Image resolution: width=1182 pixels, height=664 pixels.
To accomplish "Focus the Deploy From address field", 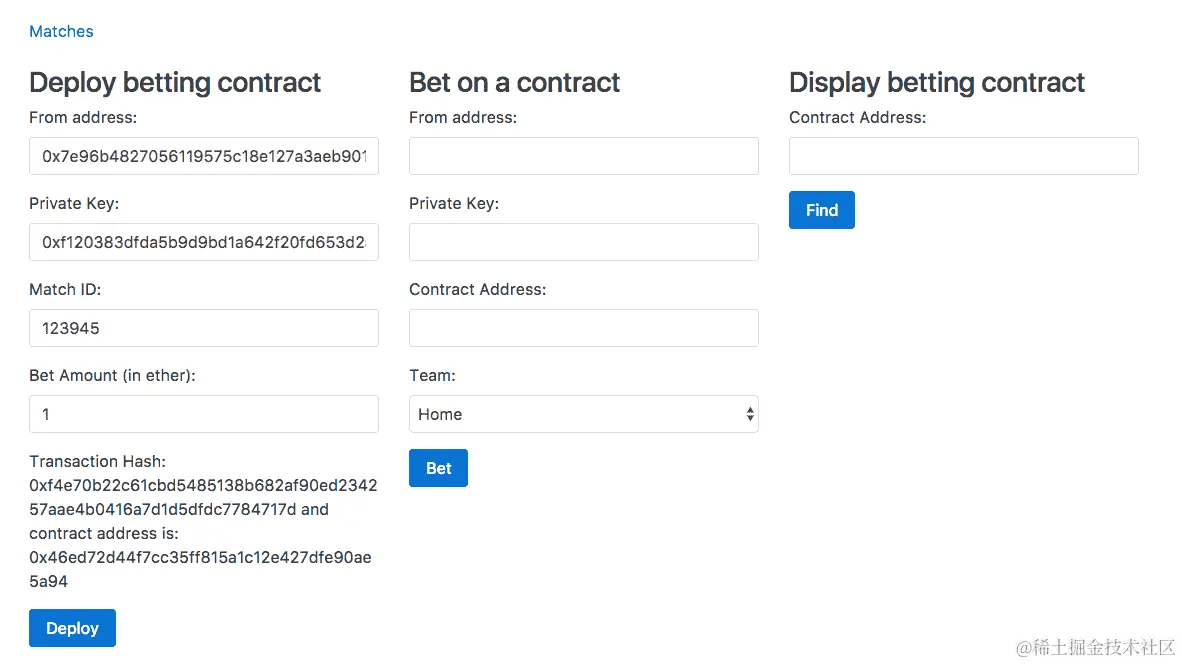I will coord(204,156).
